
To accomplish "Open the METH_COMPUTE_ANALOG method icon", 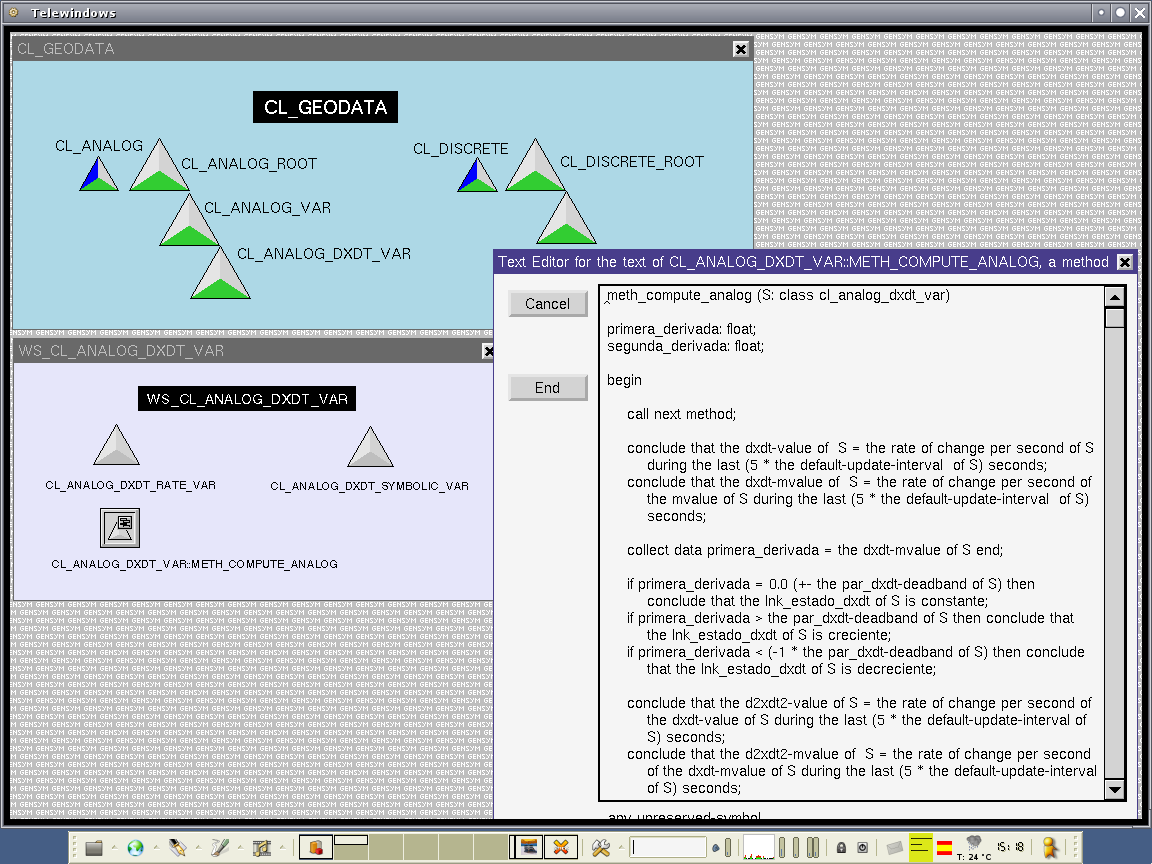I will (120, 528).
